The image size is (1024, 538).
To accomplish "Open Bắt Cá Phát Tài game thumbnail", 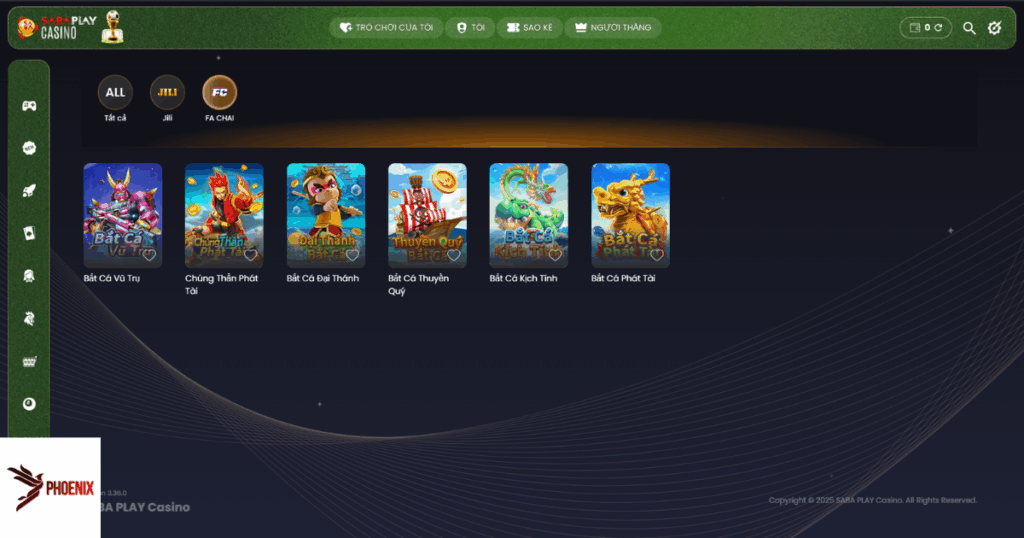I will [630, 215].
